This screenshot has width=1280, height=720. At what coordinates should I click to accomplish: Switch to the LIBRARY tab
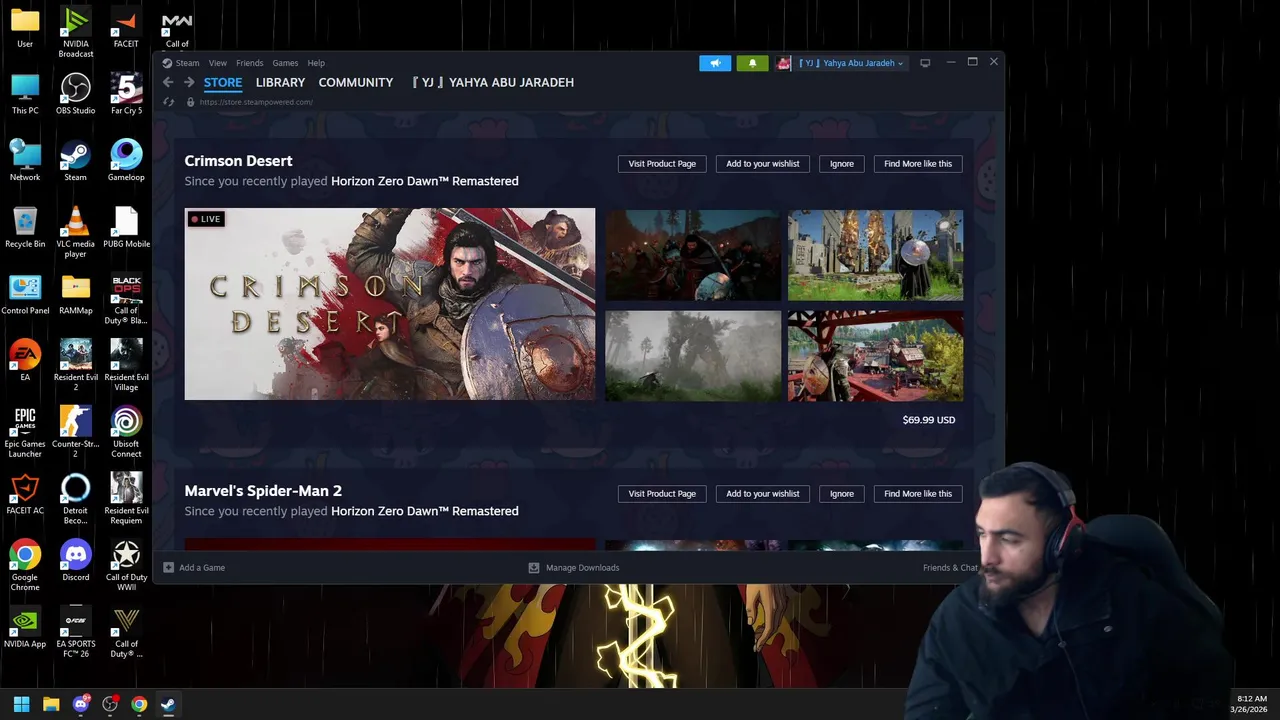(280, 82)
